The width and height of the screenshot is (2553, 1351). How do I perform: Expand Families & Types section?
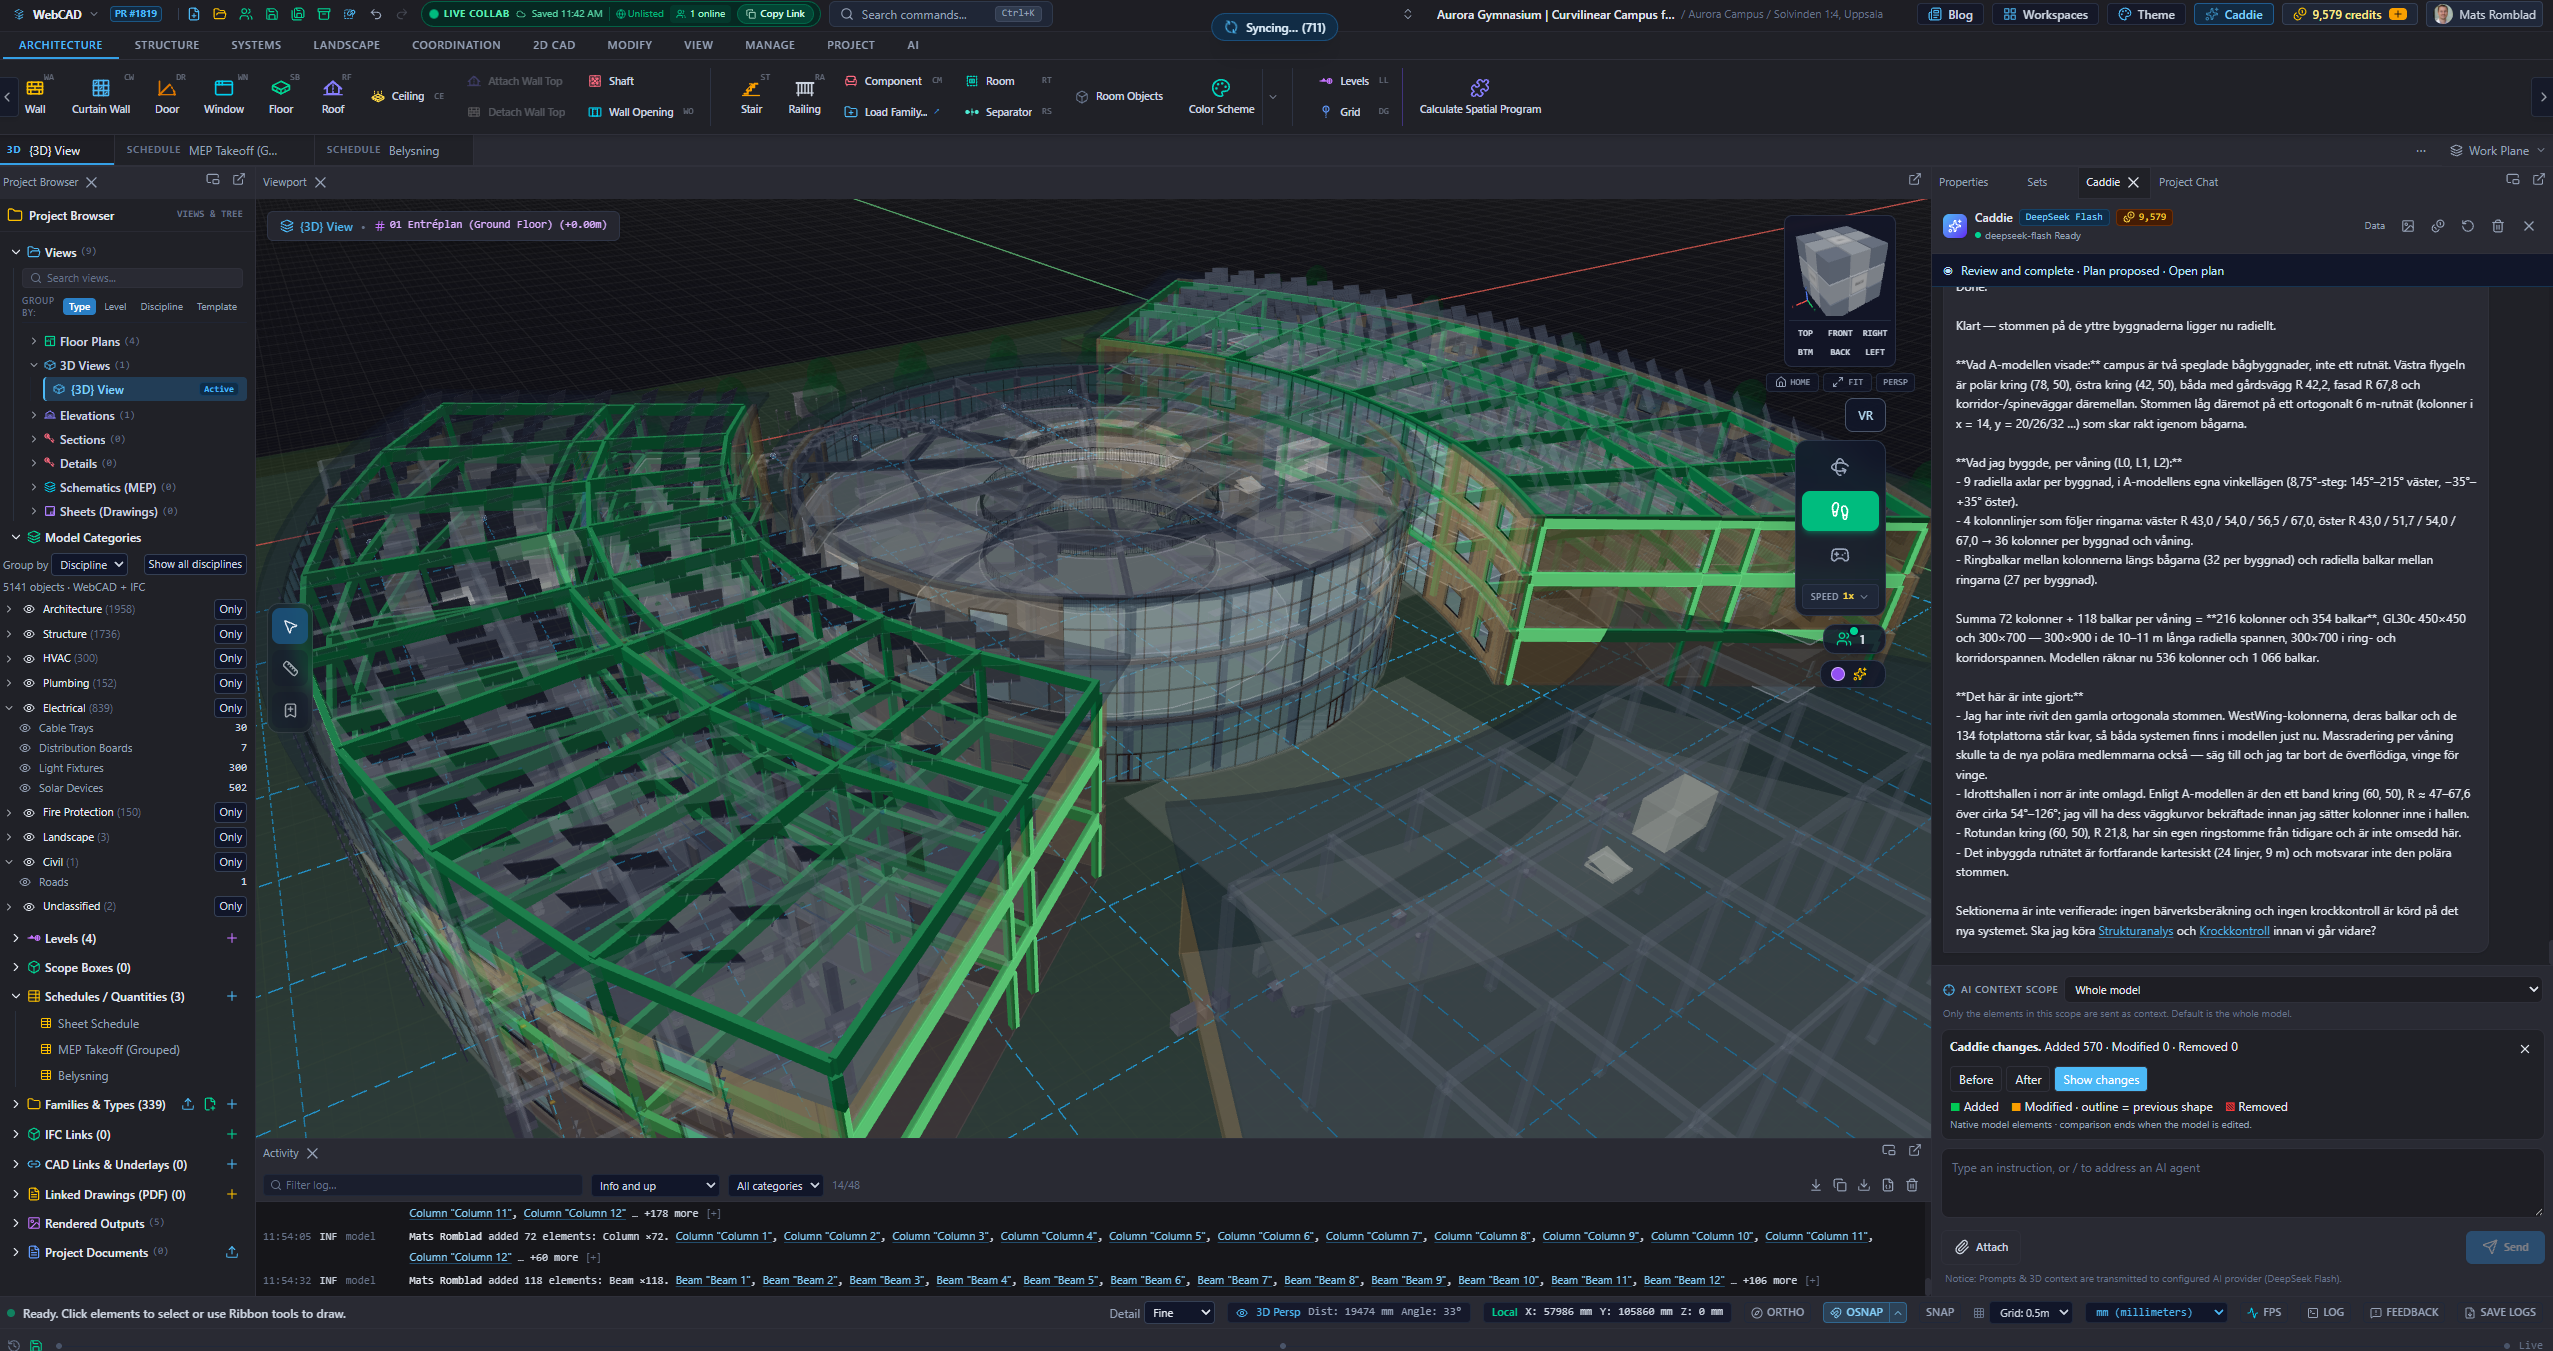[16, 1104]
